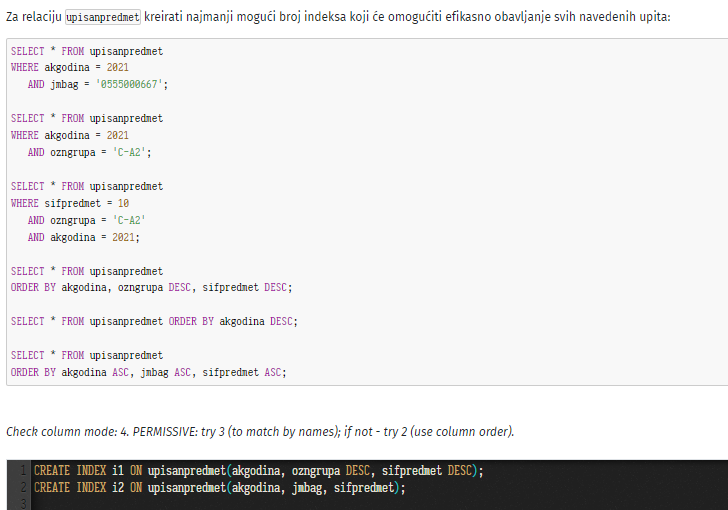728x510 pixels.
Task: Click ORDER BY akgodina DESC query line
Action: pos(154,321)
